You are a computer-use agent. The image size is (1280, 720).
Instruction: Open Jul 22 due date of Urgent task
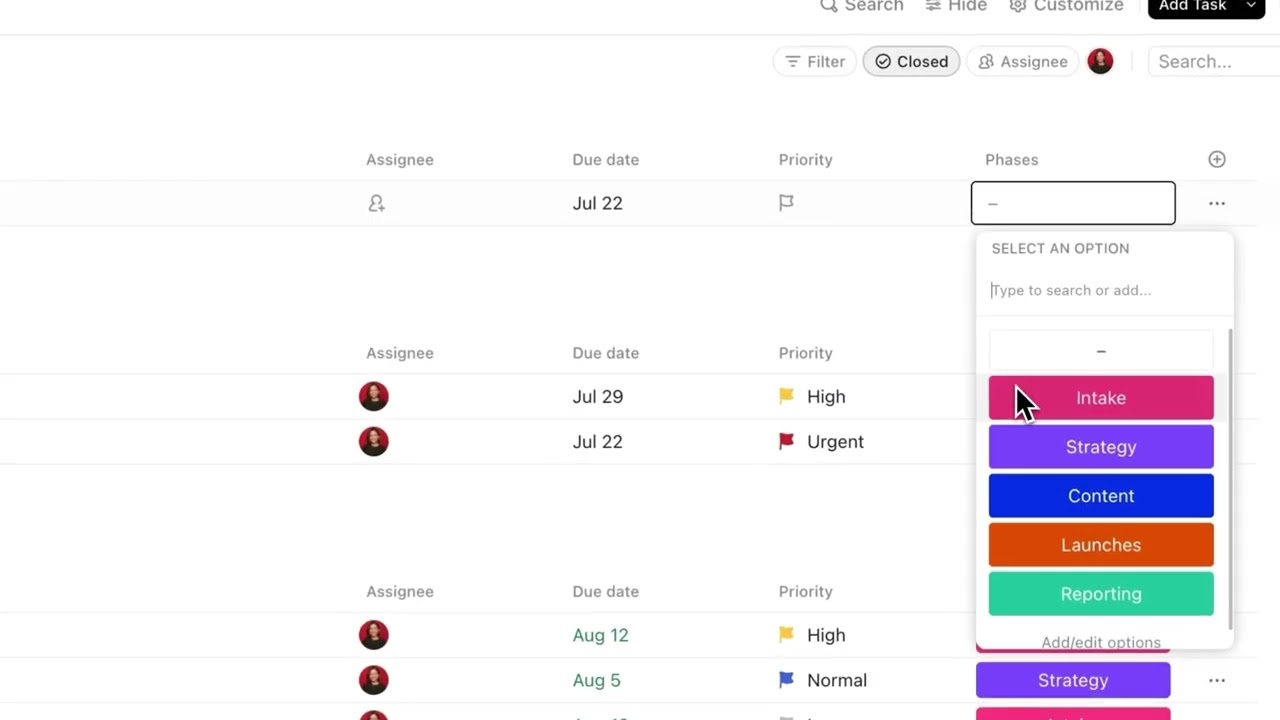pos(598,442)
